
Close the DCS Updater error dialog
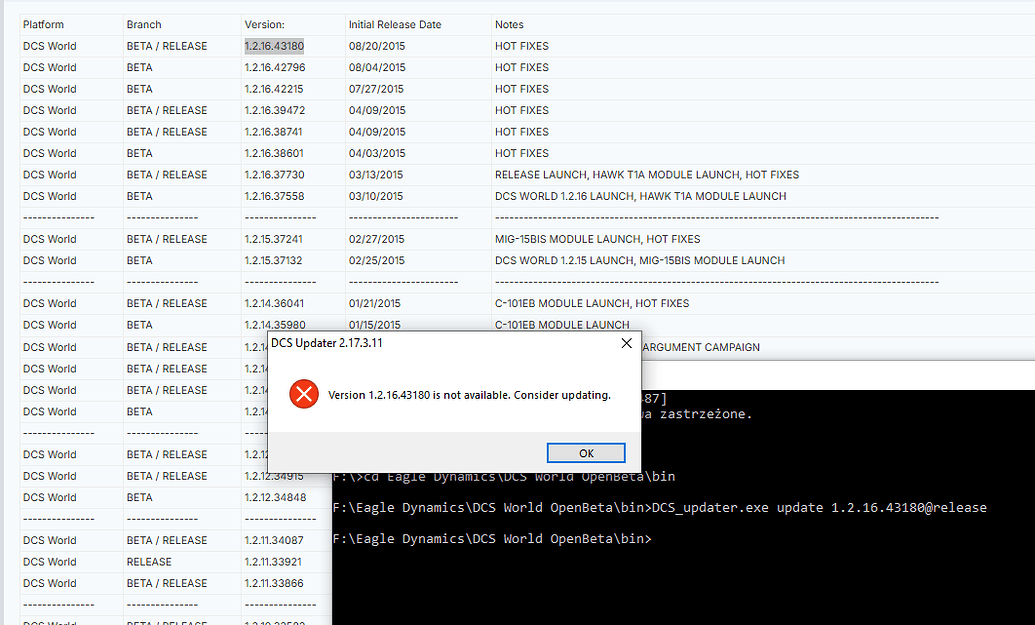coord(626,343)
